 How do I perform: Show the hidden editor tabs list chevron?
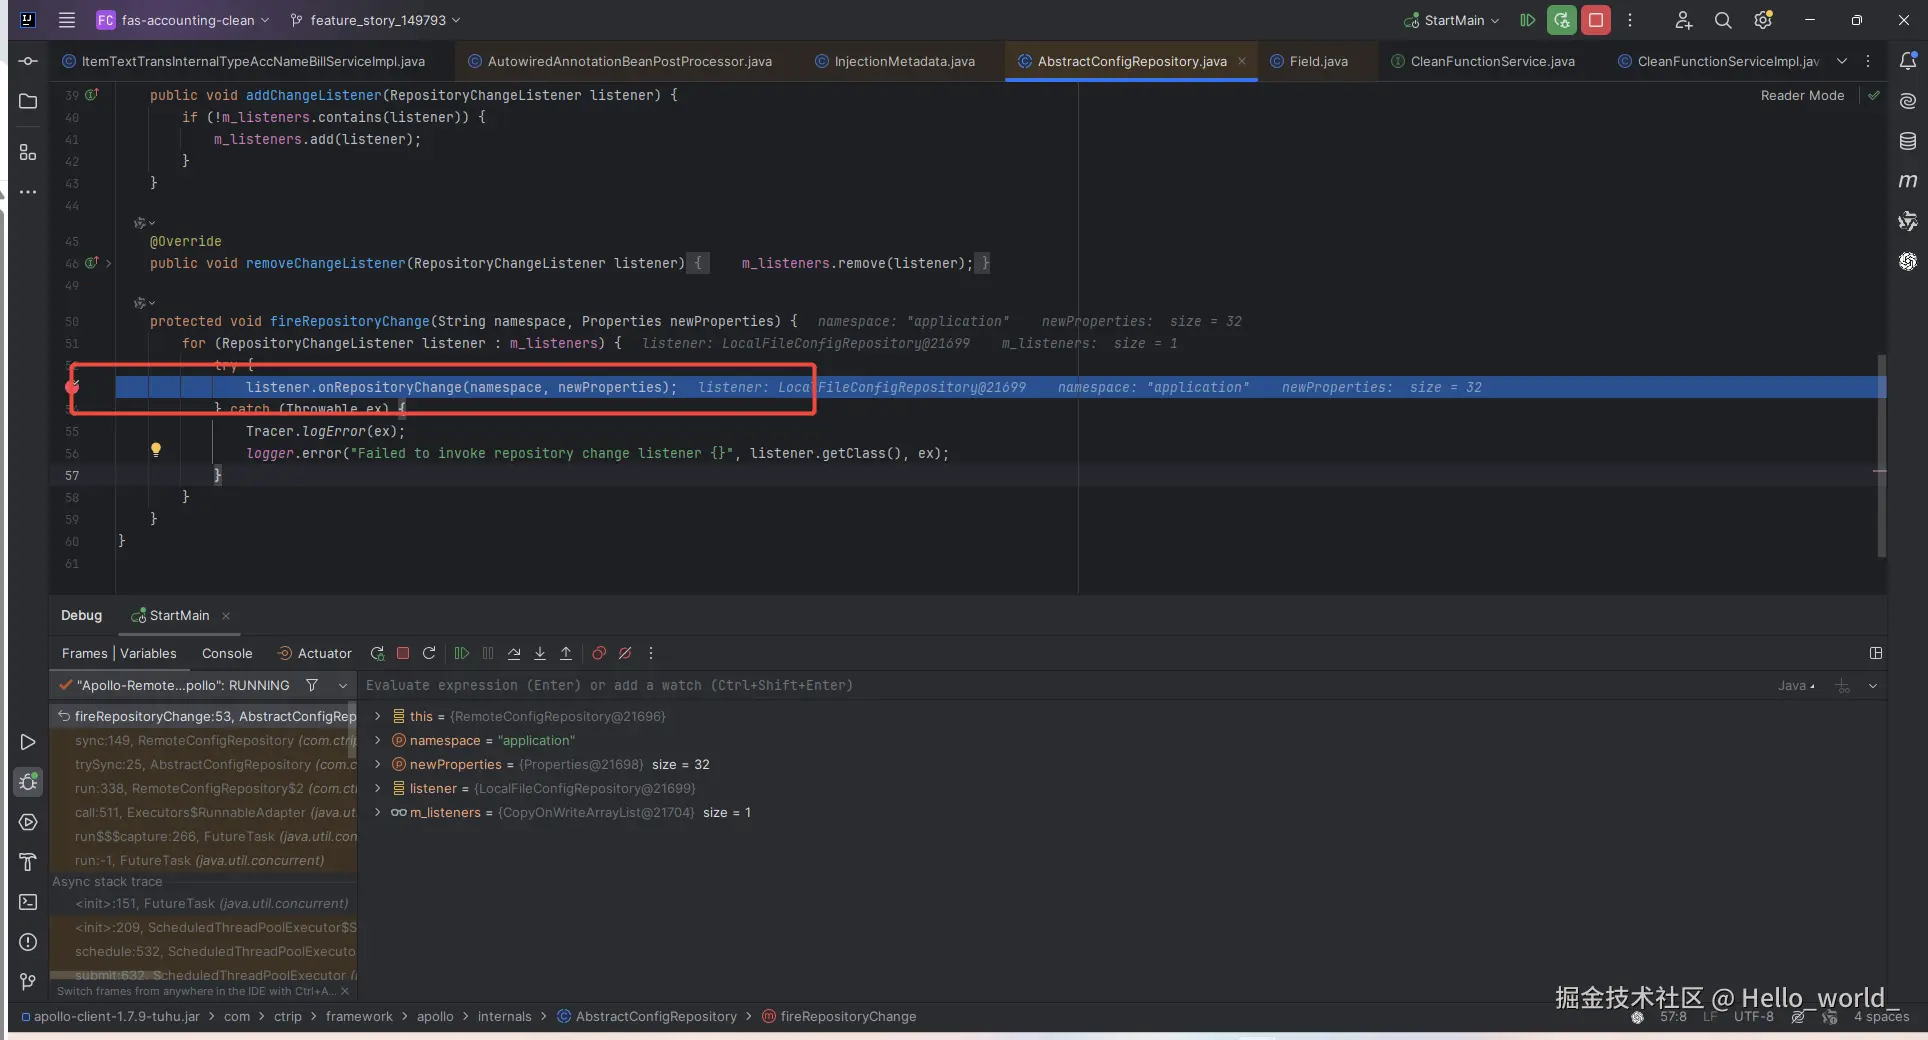click(1842, 61)
